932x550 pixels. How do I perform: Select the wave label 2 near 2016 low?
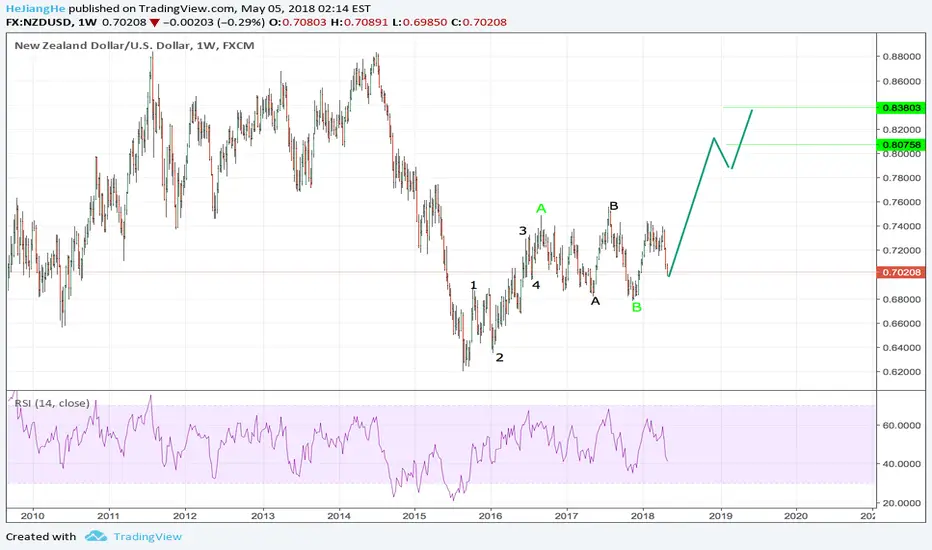[x=499, y=357]
